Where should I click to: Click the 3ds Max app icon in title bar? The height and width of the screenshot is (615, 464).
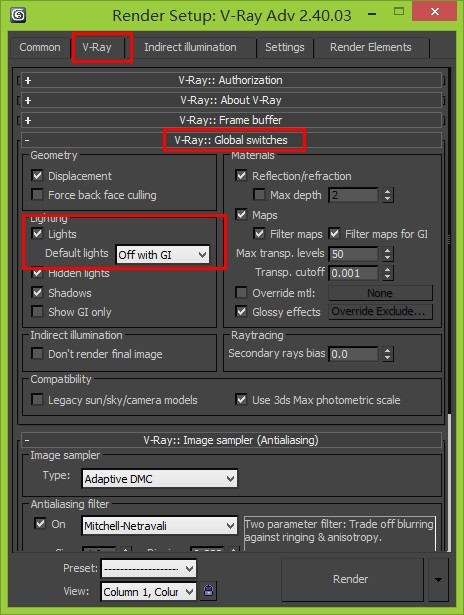click(x=18, y=15)
